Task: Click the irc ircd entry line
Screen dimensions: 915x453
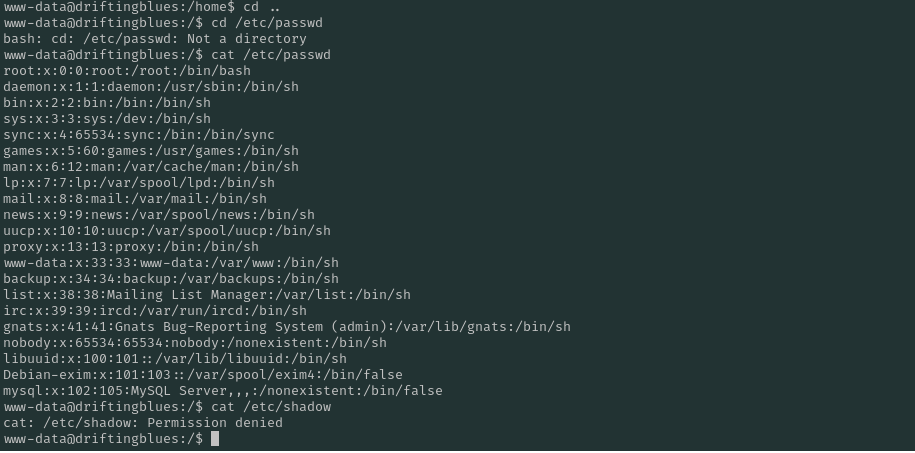Action: click(155, 311)
